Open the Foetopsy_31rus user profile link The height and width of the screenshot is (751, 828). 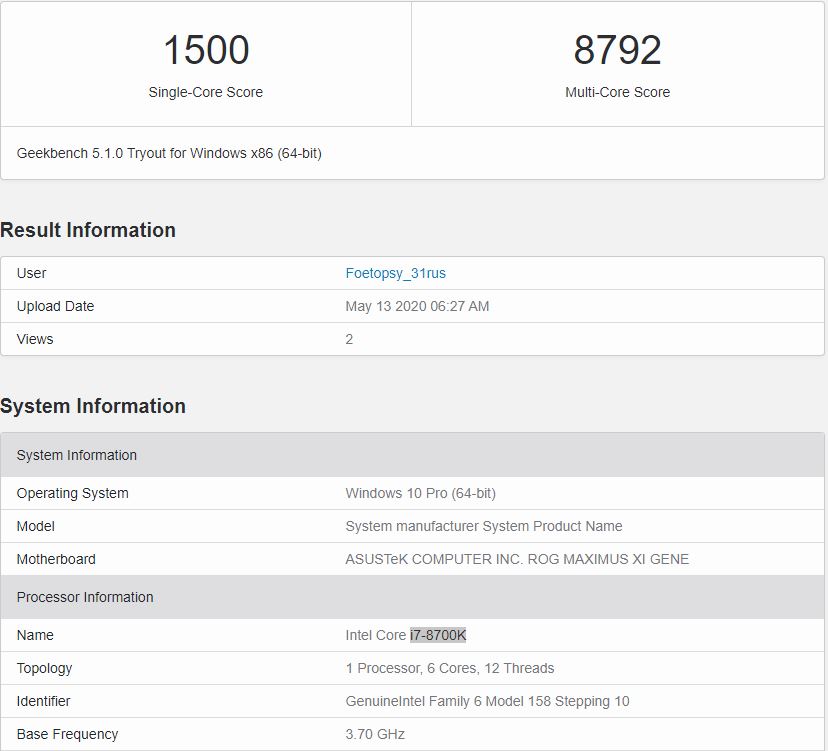(x=395, y=273)
